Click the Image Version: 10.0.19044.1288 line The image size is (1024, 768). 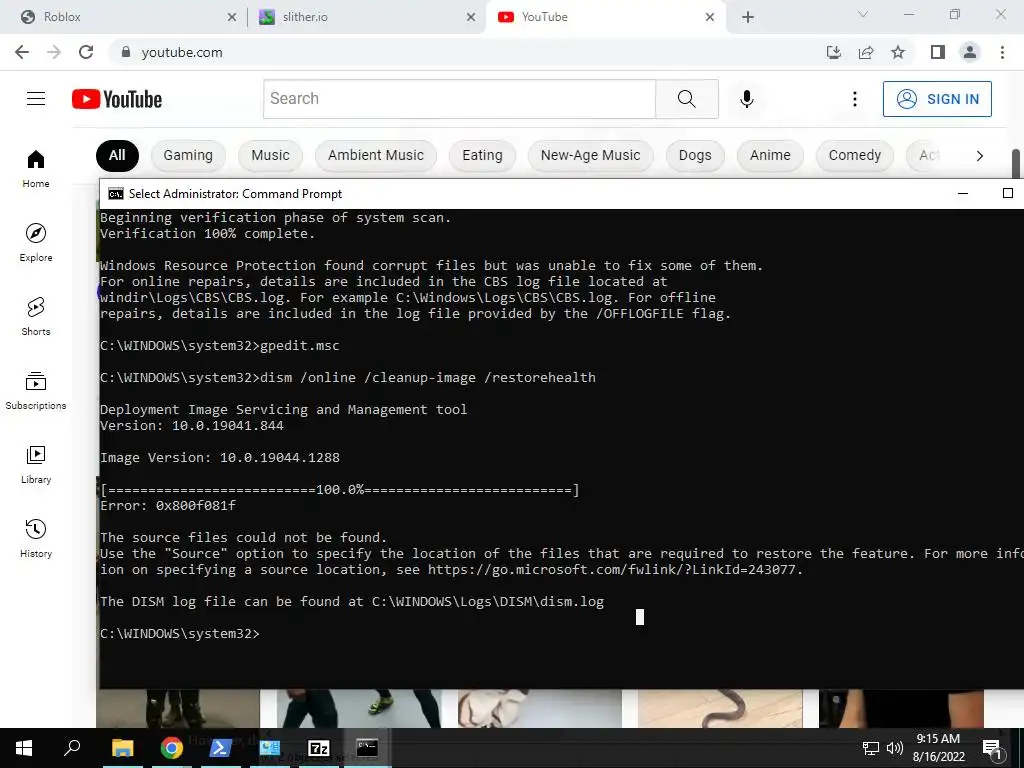click(219, 457)
